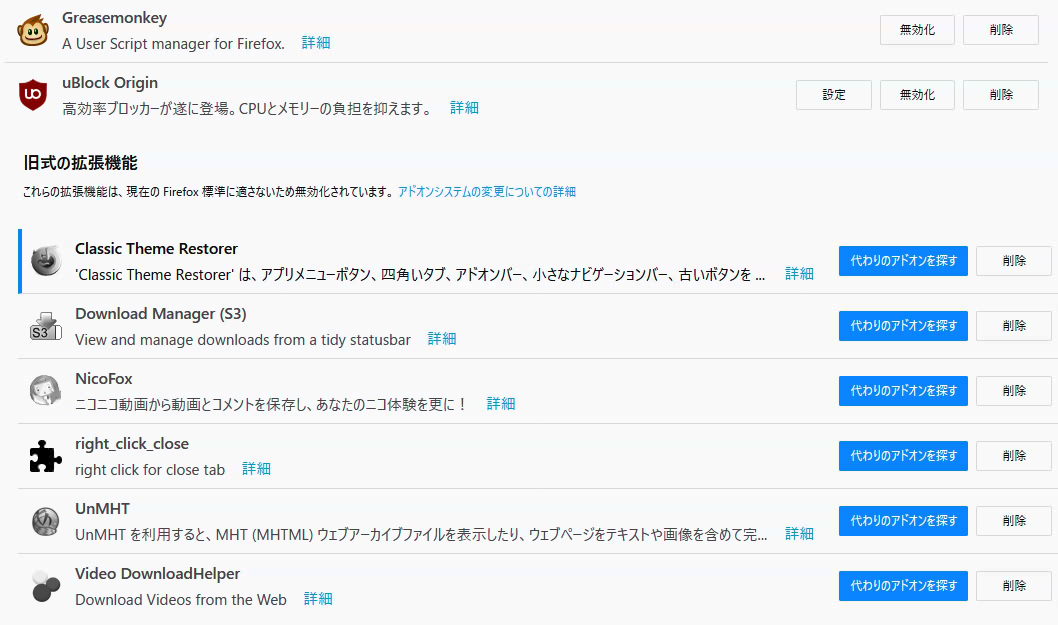Select the Classic Theme Restorer title
This screenshot has width=1058, height=625.
tap(157, 249)
